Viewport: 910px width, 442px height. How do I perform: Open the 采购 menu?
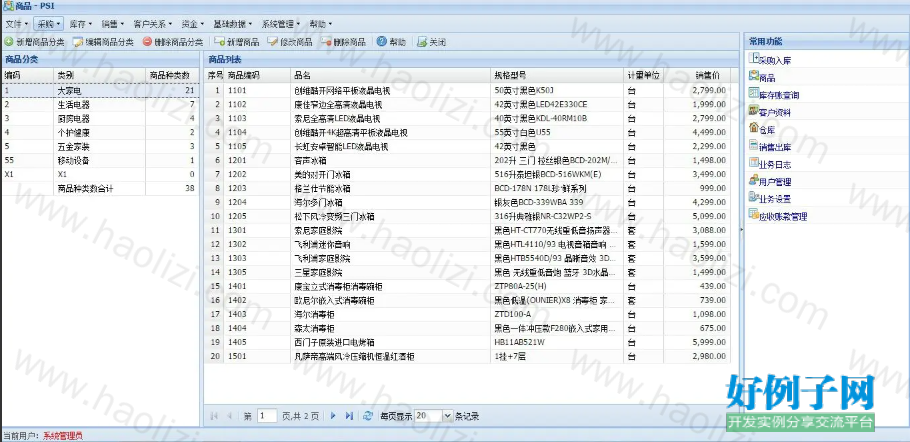point(48,24)
